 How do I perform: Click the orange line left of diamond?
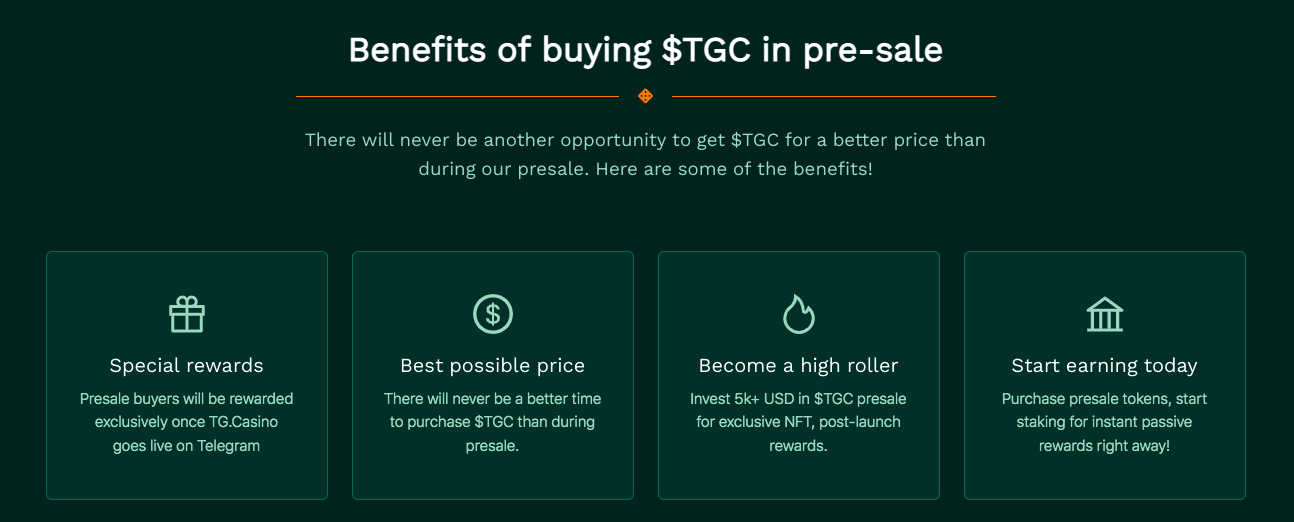click(458, 96)
